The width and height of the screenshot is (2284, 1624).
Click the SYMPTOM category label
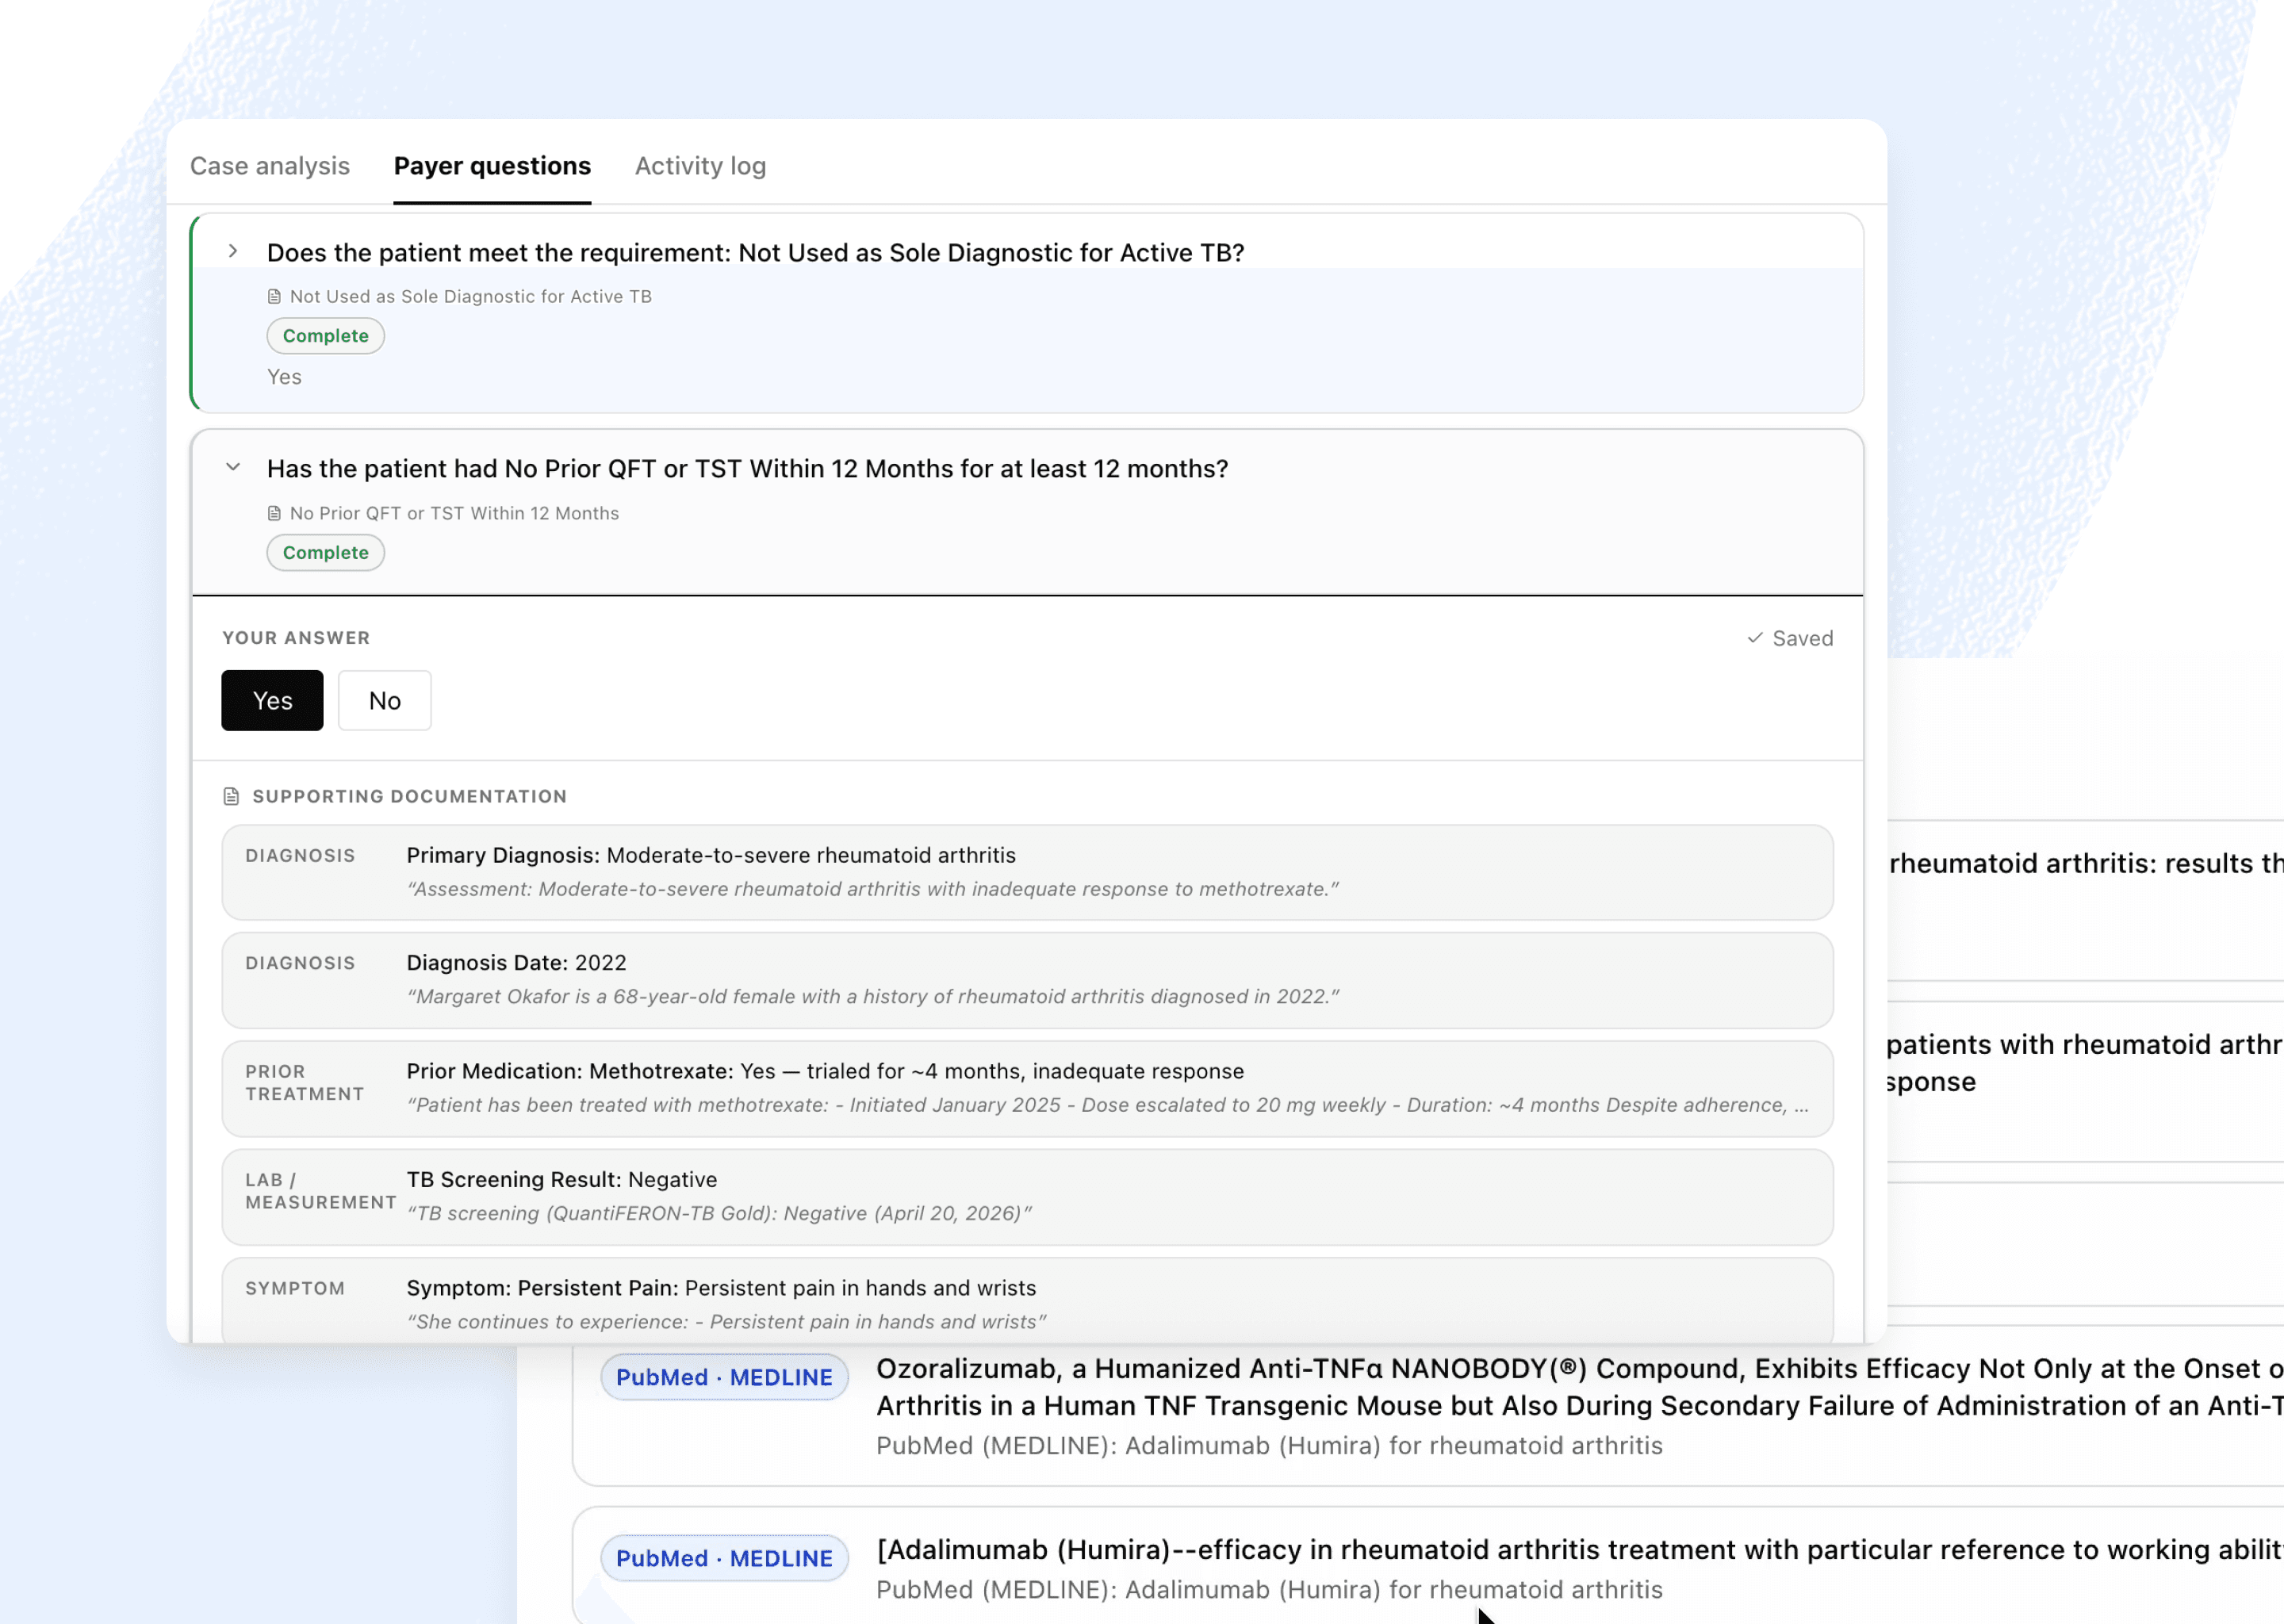[x=295, y=1289]
